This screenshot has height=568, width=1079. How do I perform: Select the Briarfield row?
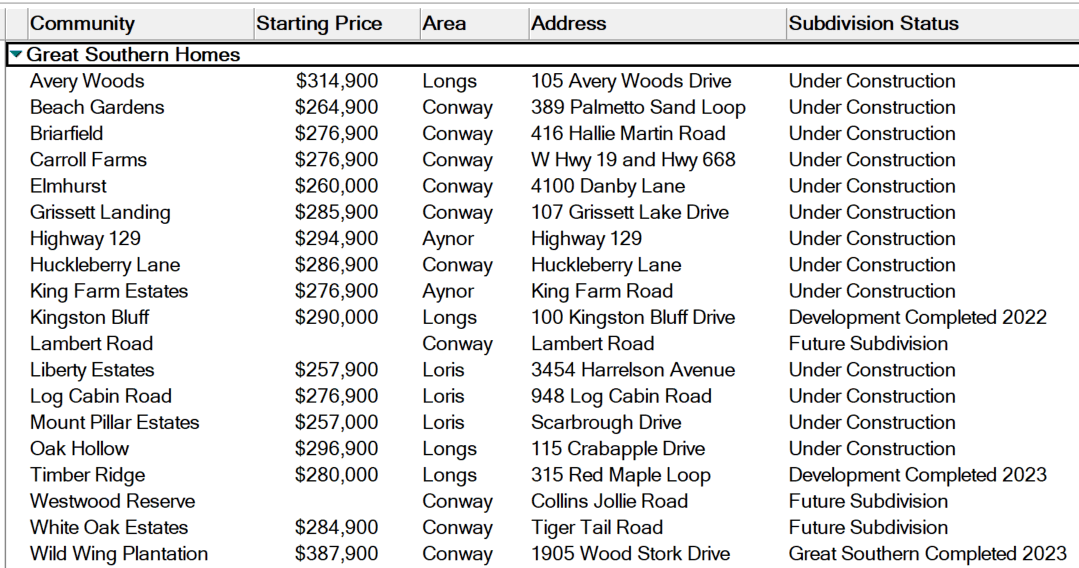(x=67, y=133)
